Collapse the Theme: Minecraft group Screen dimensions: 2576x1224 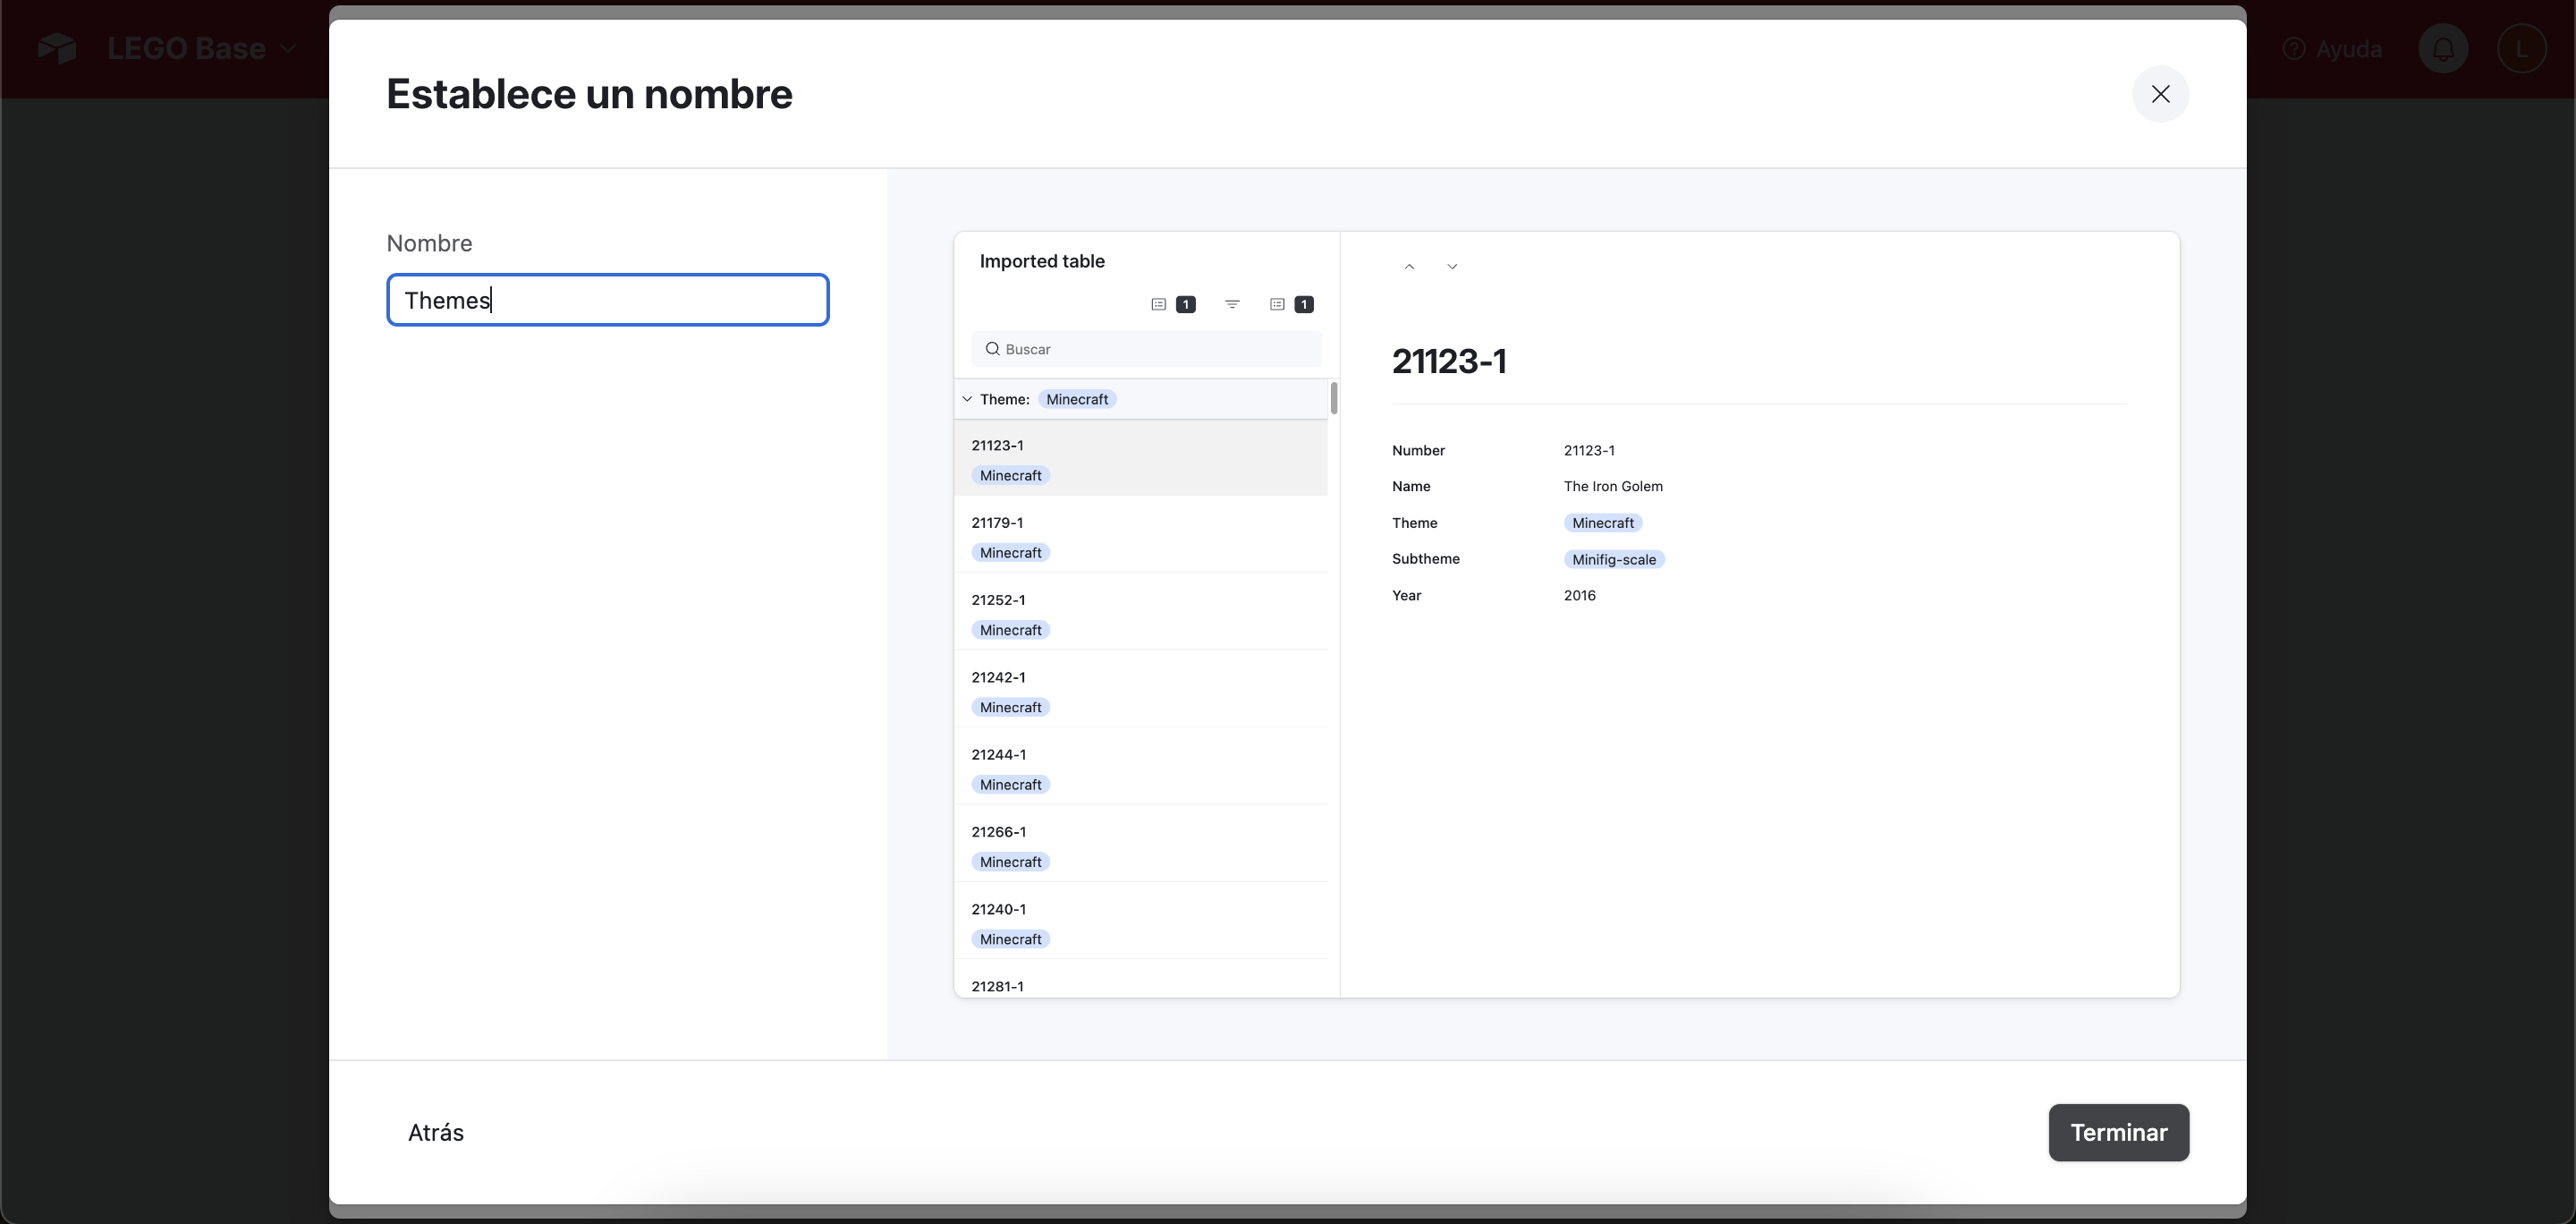tap(967, 399)
